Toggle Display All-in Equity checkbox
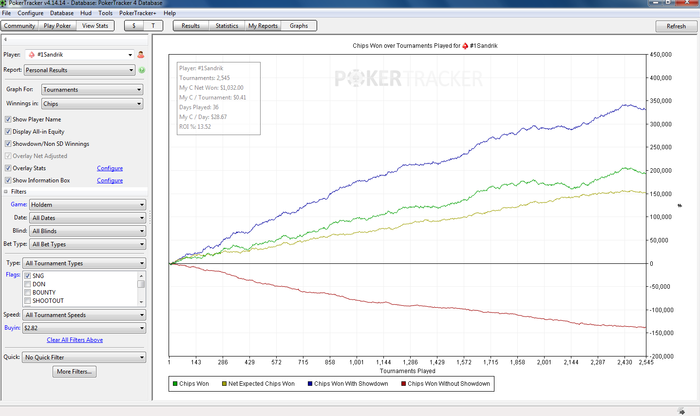 pos(8,131)
